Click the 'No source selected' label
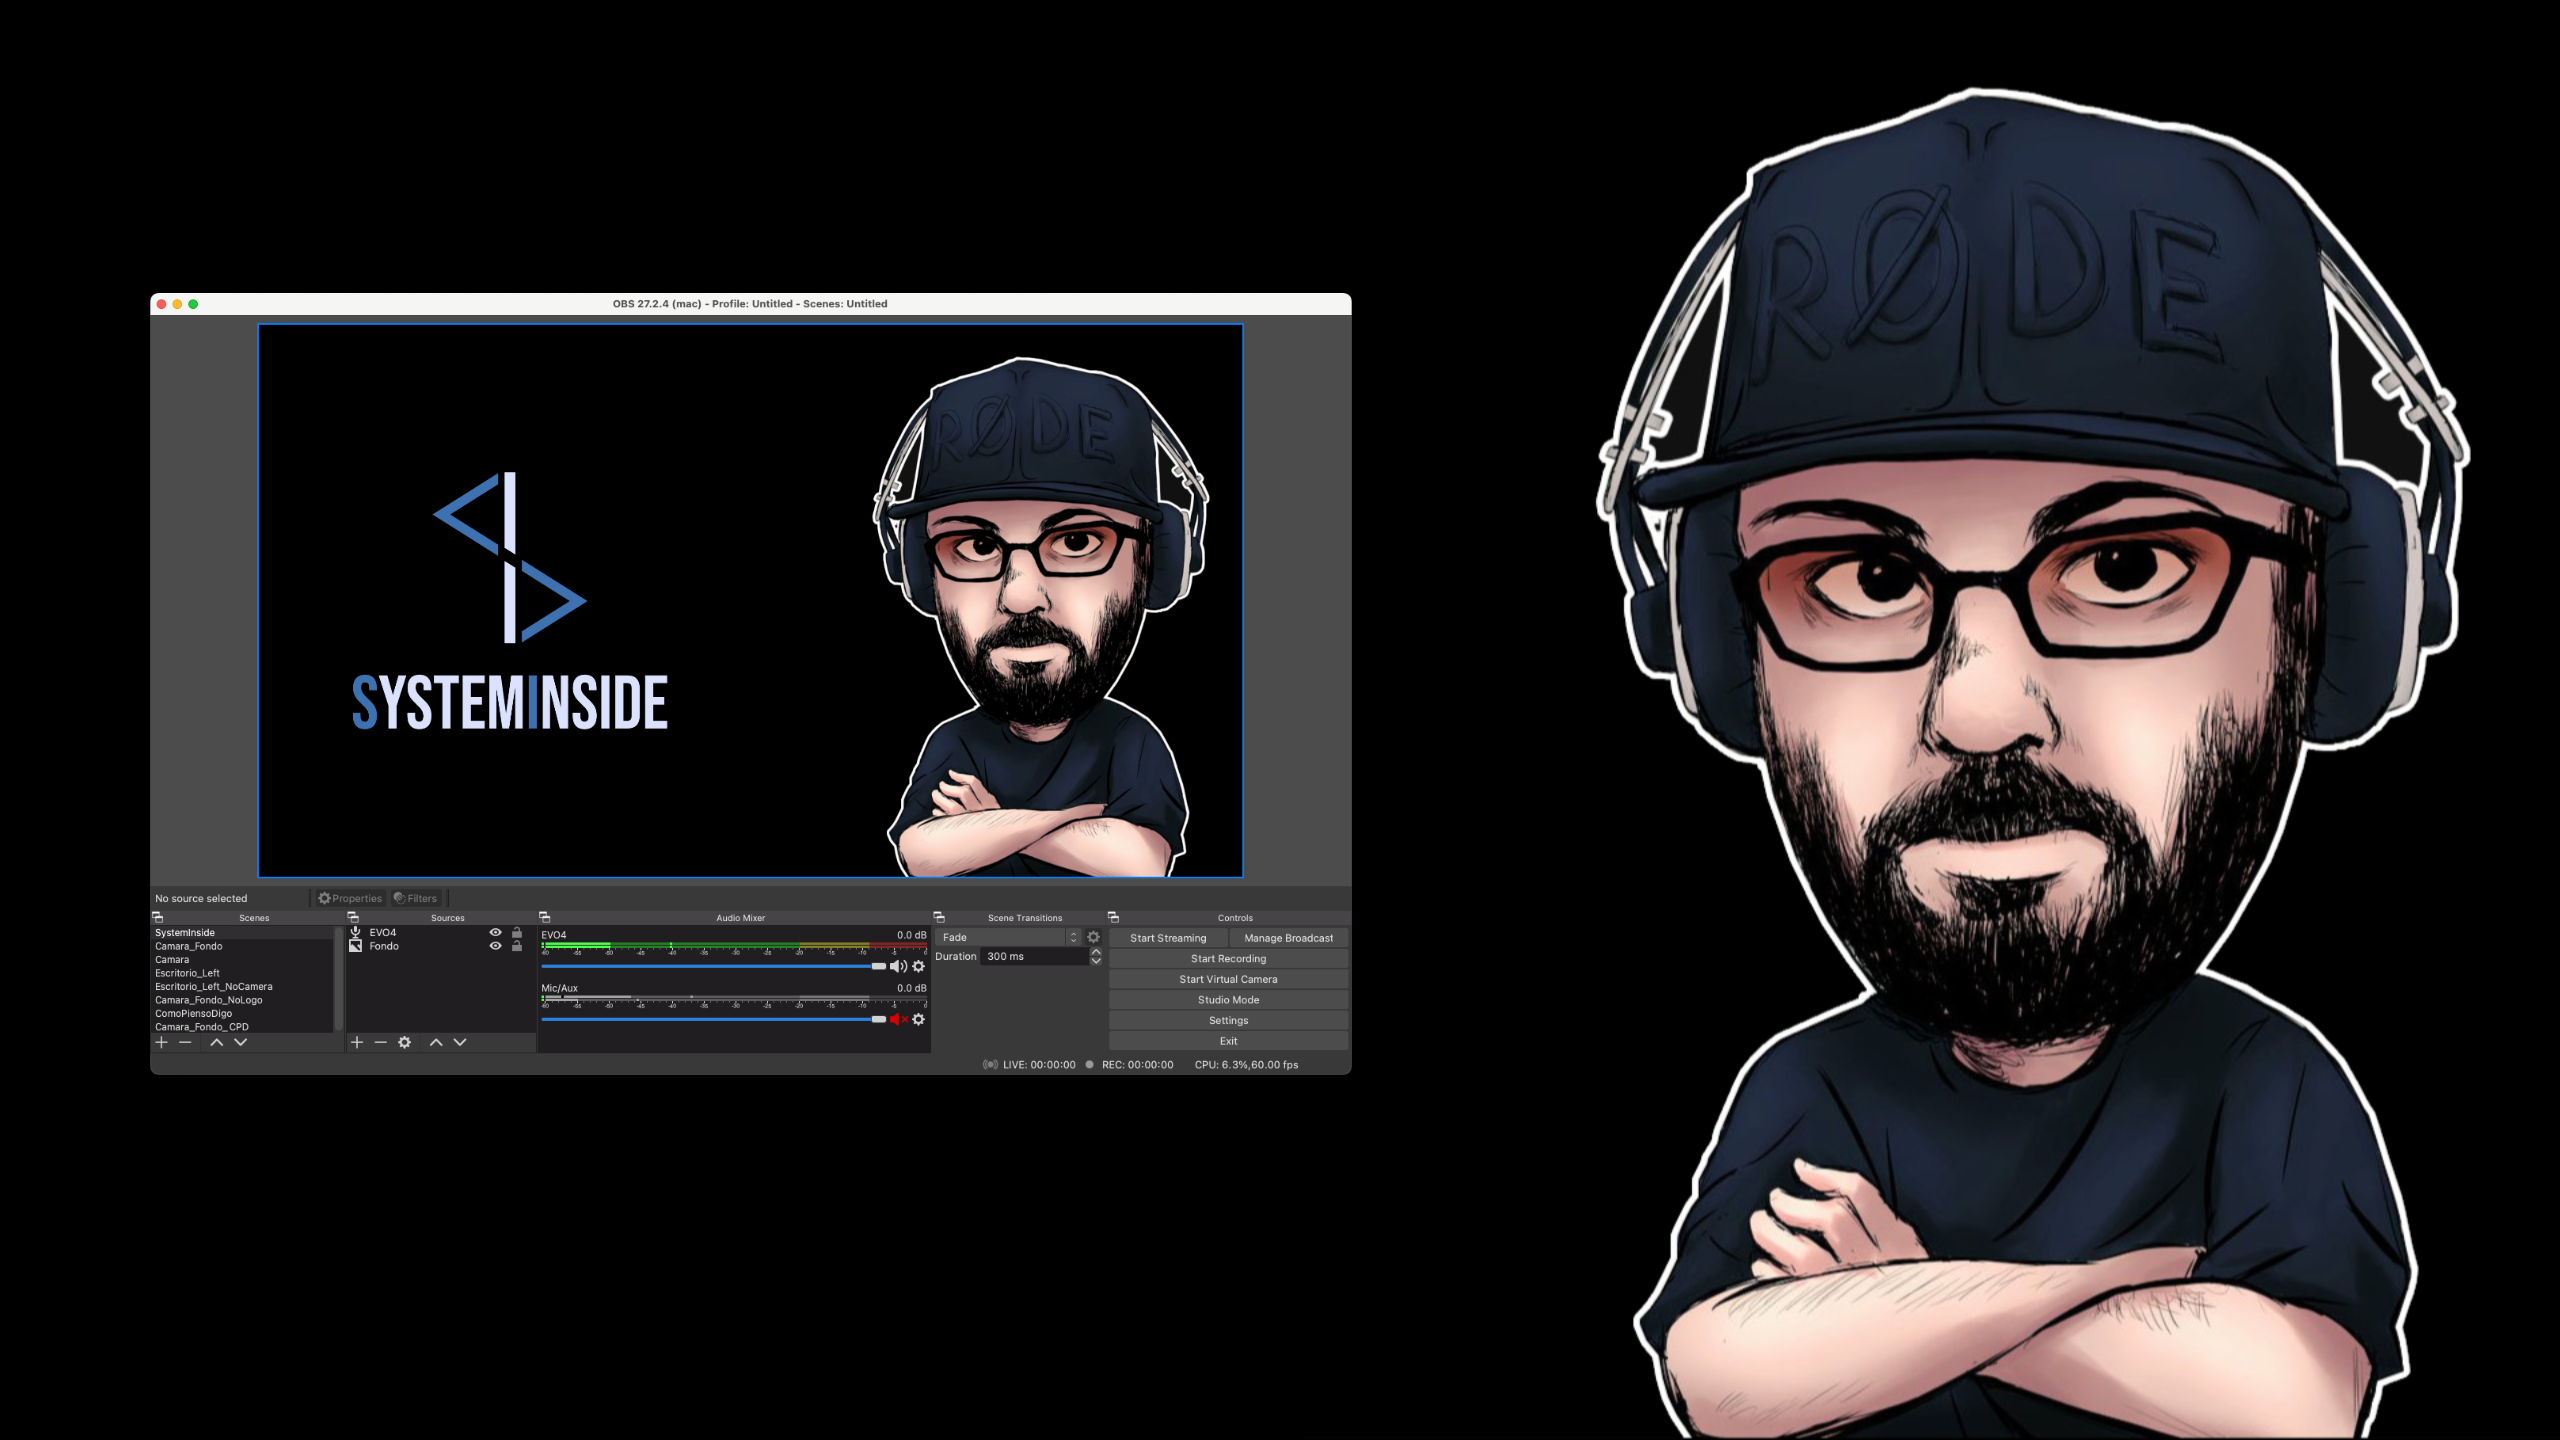 pos(201,898)
